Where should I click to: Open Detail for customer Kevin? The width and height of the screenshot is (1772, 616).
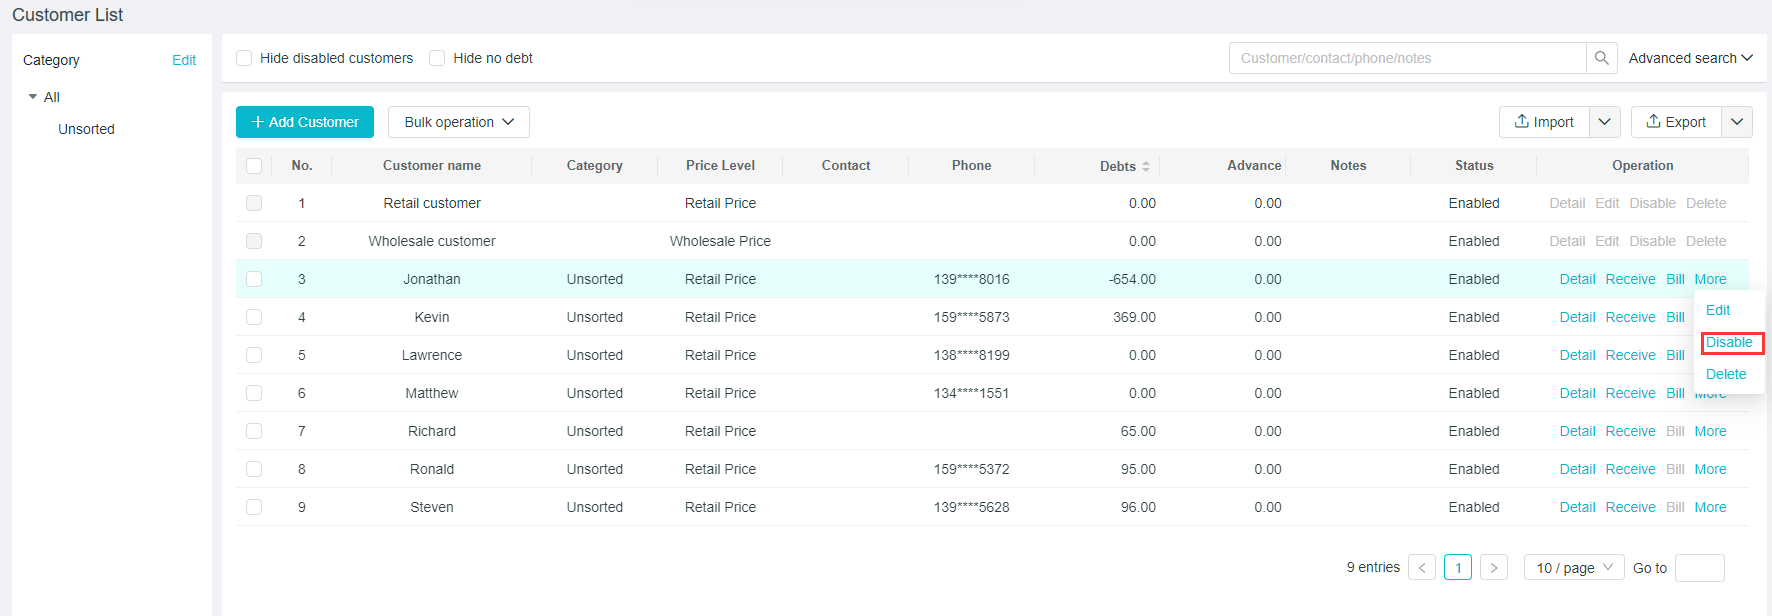tap(1577, 317)
